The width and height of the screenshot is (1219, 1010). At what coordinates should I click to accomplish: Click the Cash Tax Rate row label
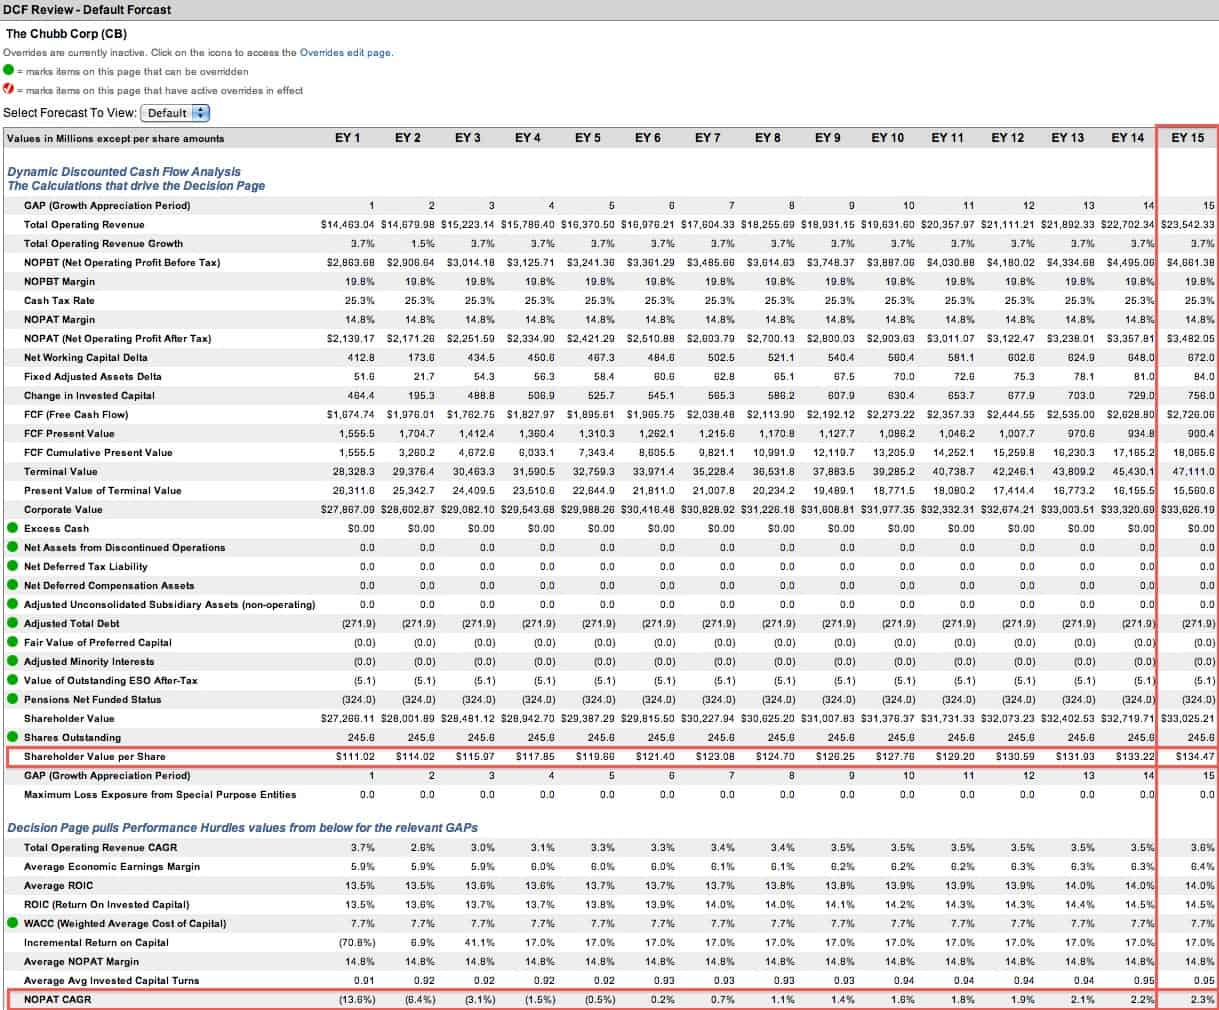[59, 300]
